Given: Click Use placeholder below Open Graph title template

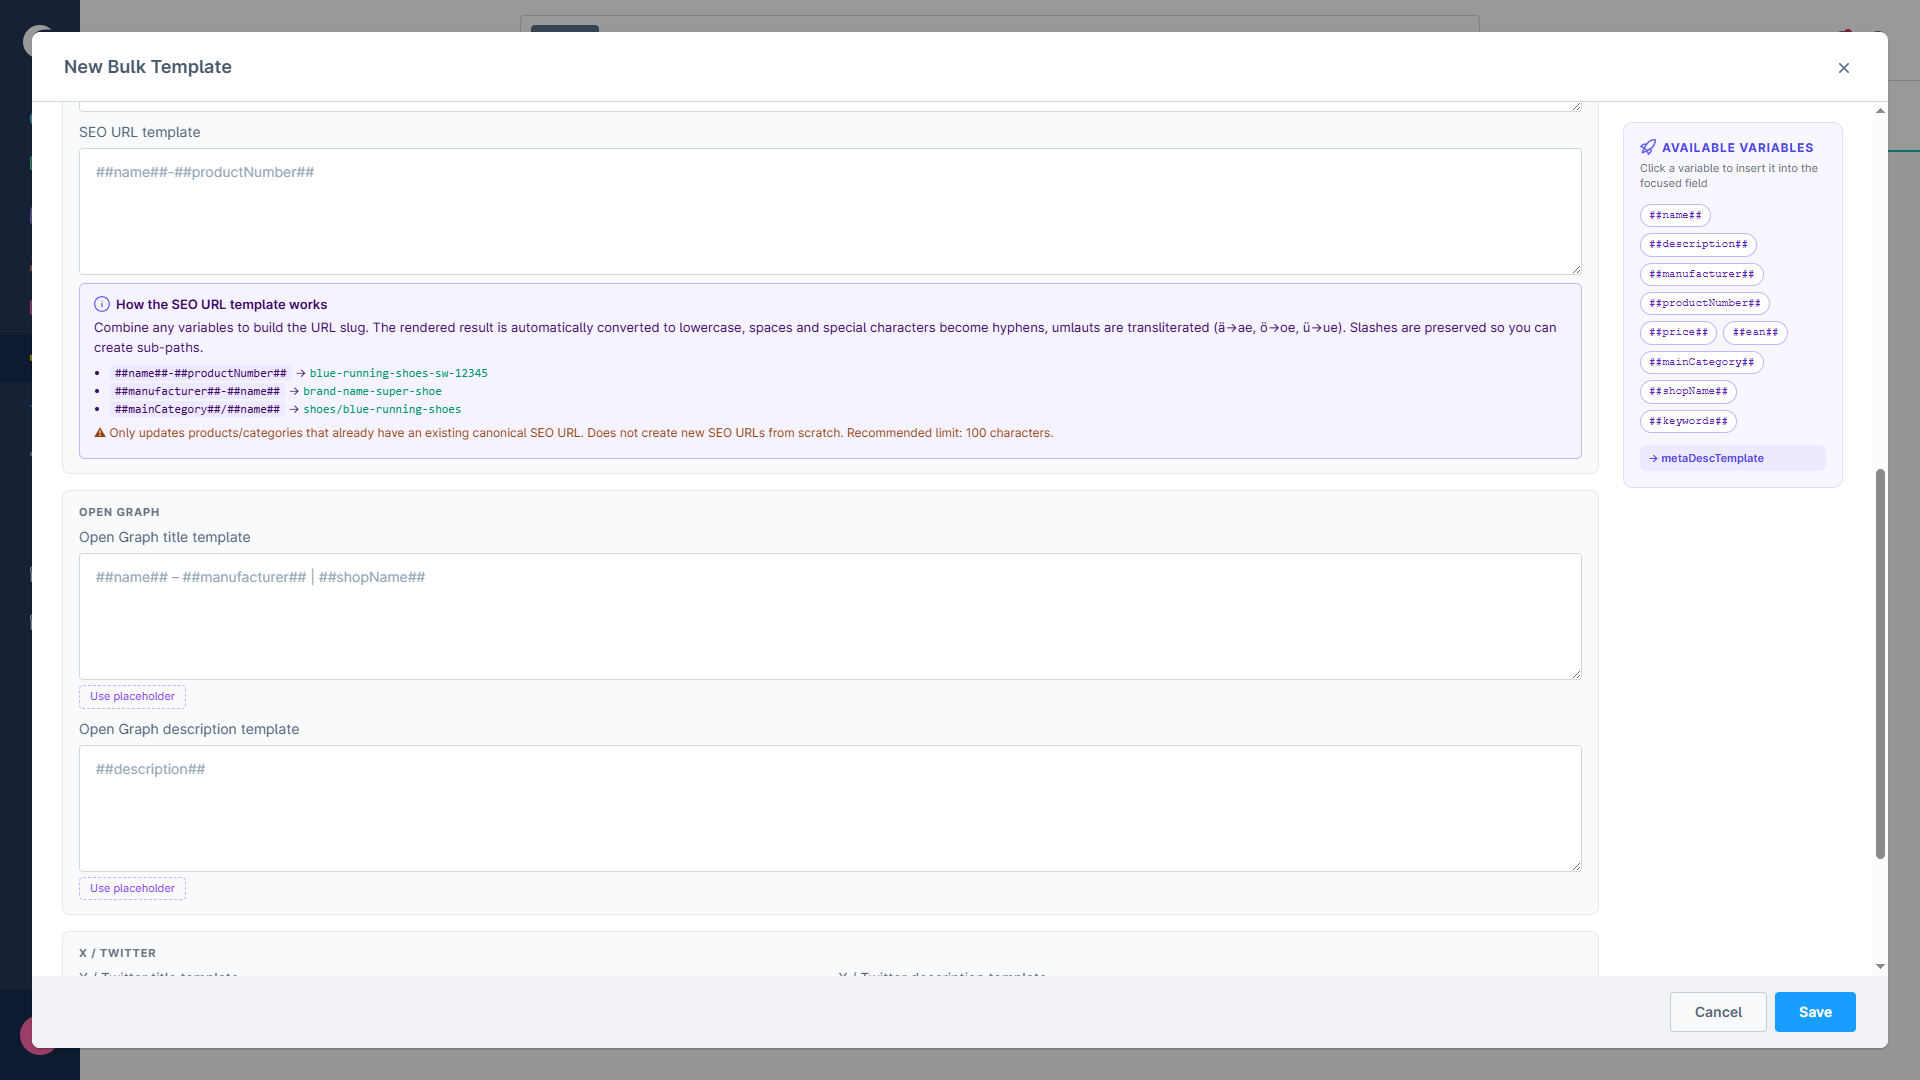Looking at the screenshot, I should (x=132, y=696).
